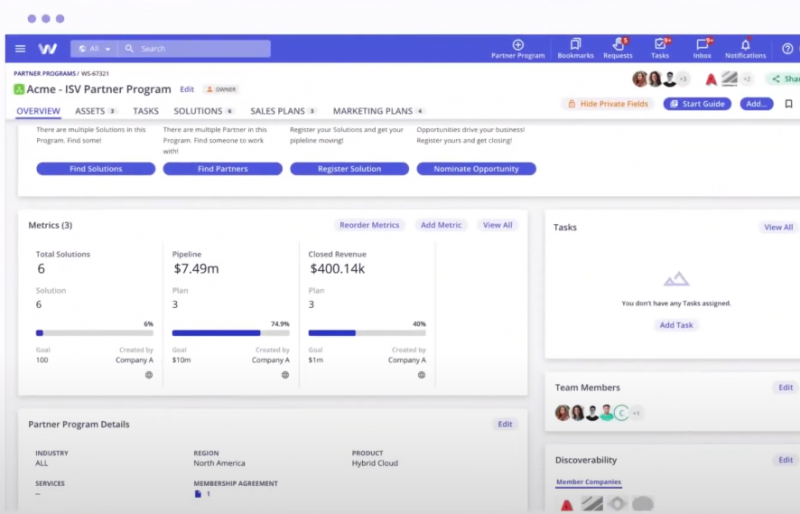Open the All search scope dropdown
Viewport: 800px width, 514px height.
94,48
